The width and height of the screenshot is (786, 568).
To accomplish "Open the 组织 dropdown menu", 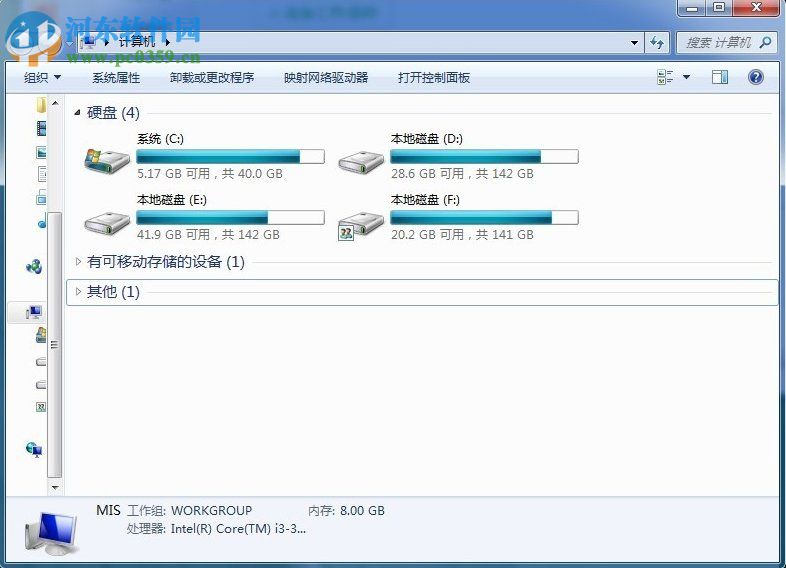I will tap(42, 77).
